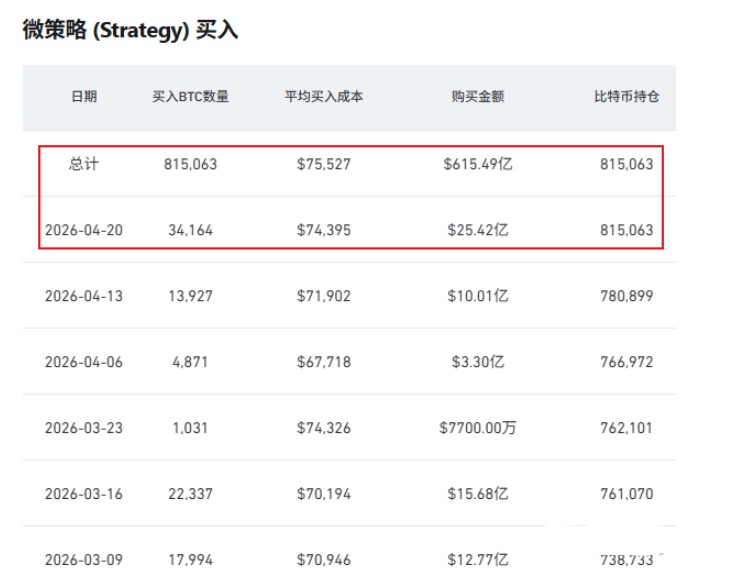Viewport: 748px width, 586px height.
Task: Select the $615.49亿 total purchase amount
Action: tap(478, 164)
